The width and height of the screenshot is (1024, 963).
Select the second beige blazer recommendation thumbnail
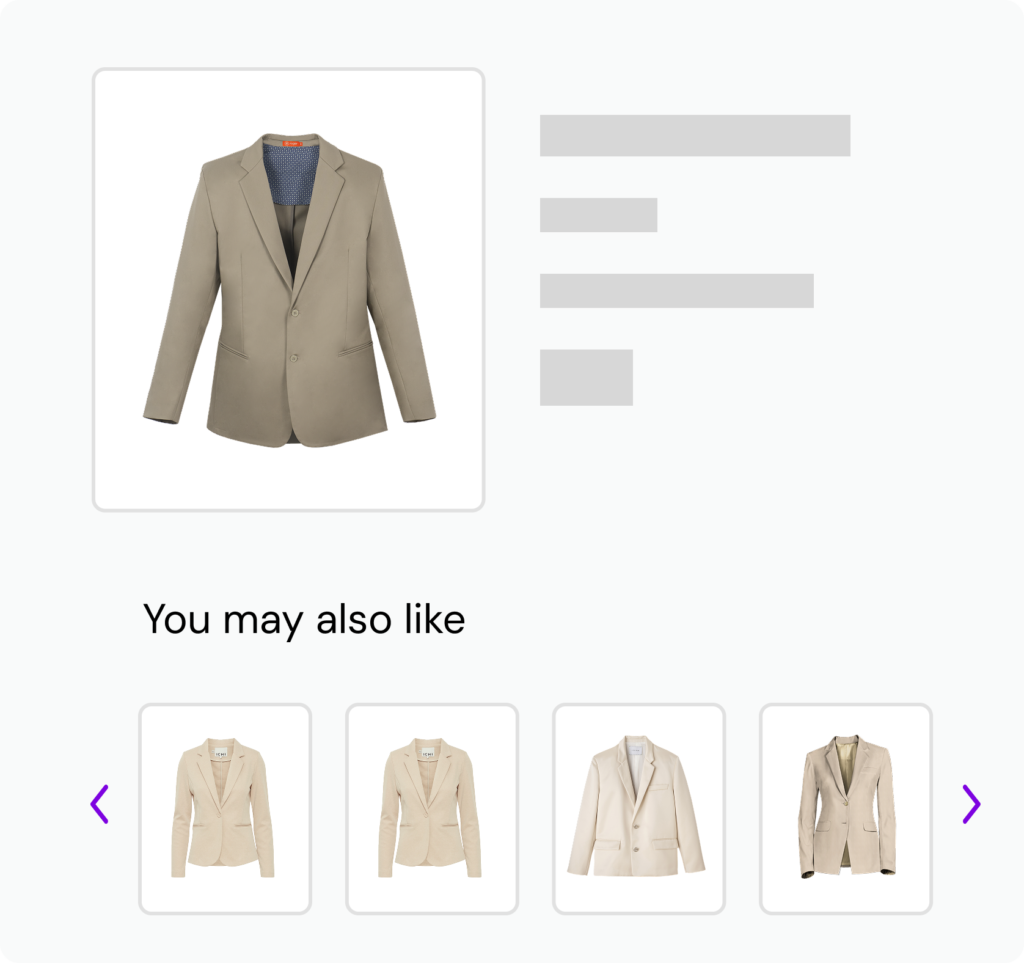tap(432, 808)
